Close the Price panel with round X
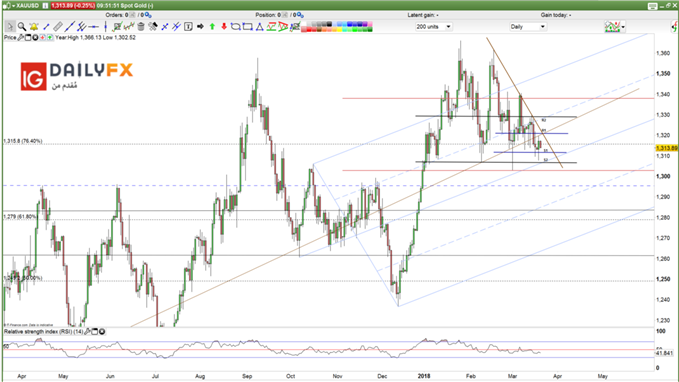 (x=35, y=38)
